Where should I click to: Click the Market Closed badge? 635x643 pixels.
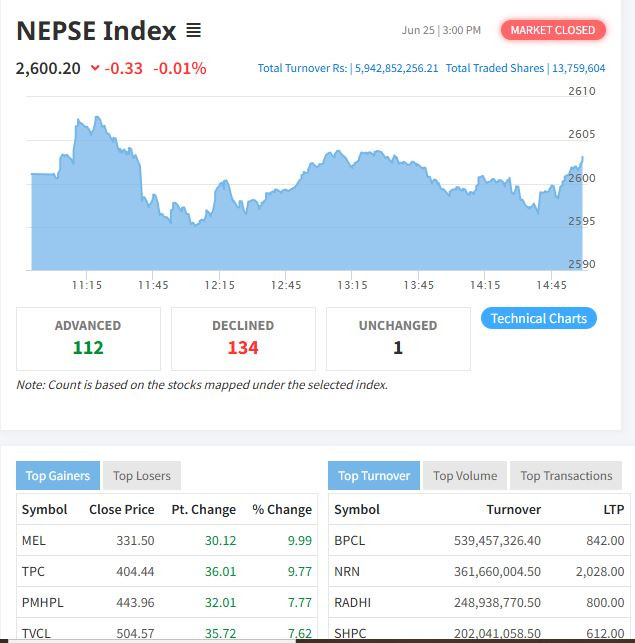(552, 30)
